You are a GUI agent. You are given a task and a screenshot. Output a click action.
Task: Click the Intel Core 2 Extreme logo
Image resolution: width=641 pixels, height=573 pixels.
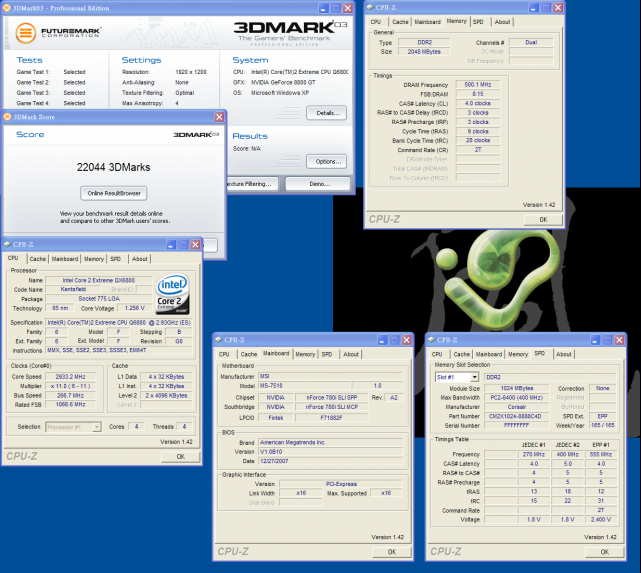(172, 294)
